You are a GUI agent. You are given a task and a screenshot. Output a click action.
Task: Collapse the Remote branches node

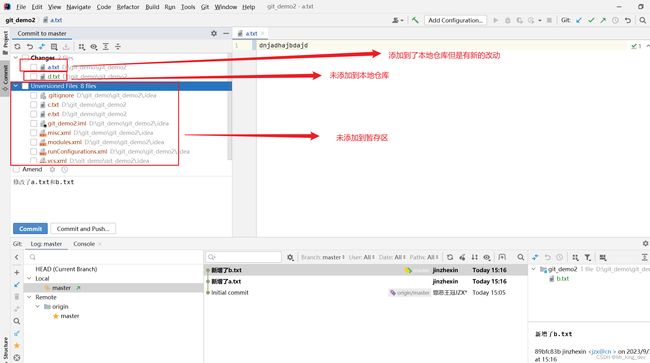(x=29, y=297)
